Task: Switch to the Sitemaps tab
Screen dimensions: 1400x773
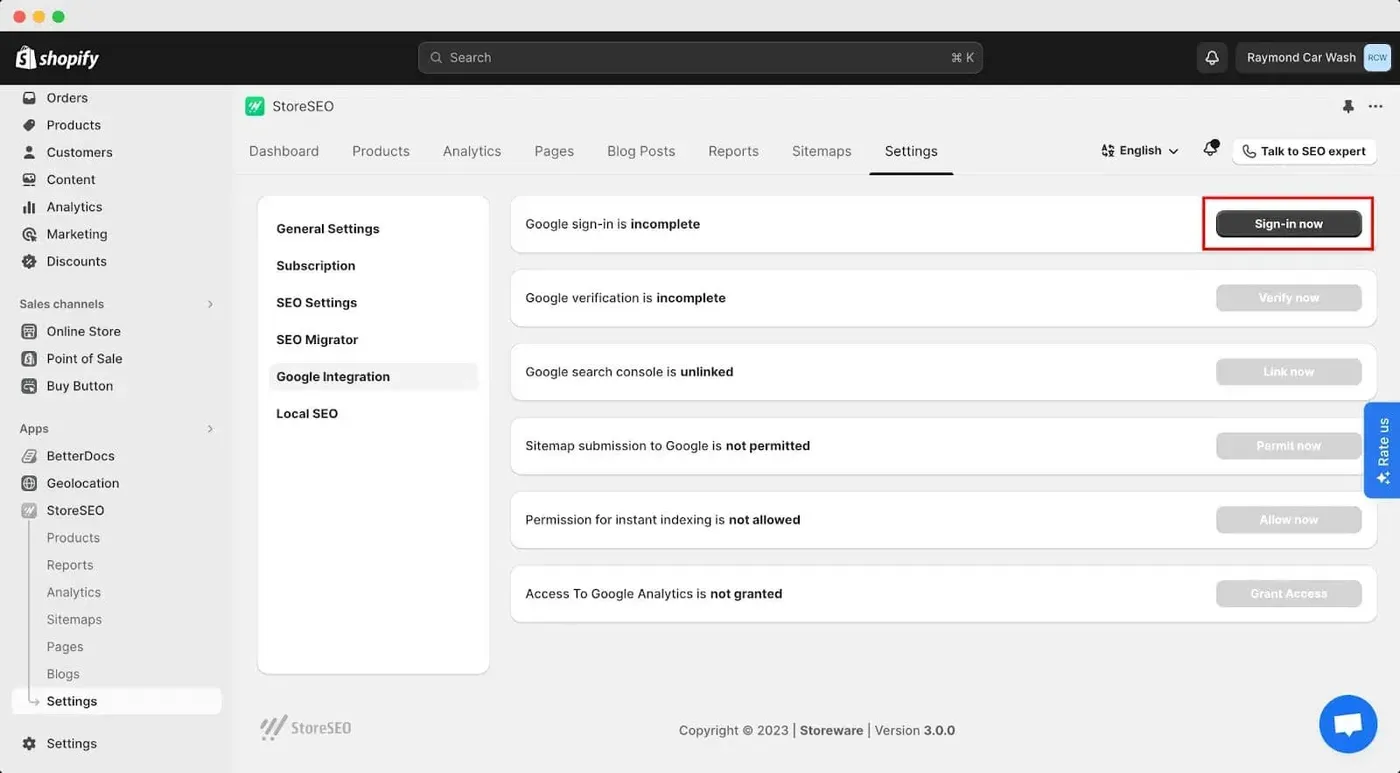Action: 822,151
